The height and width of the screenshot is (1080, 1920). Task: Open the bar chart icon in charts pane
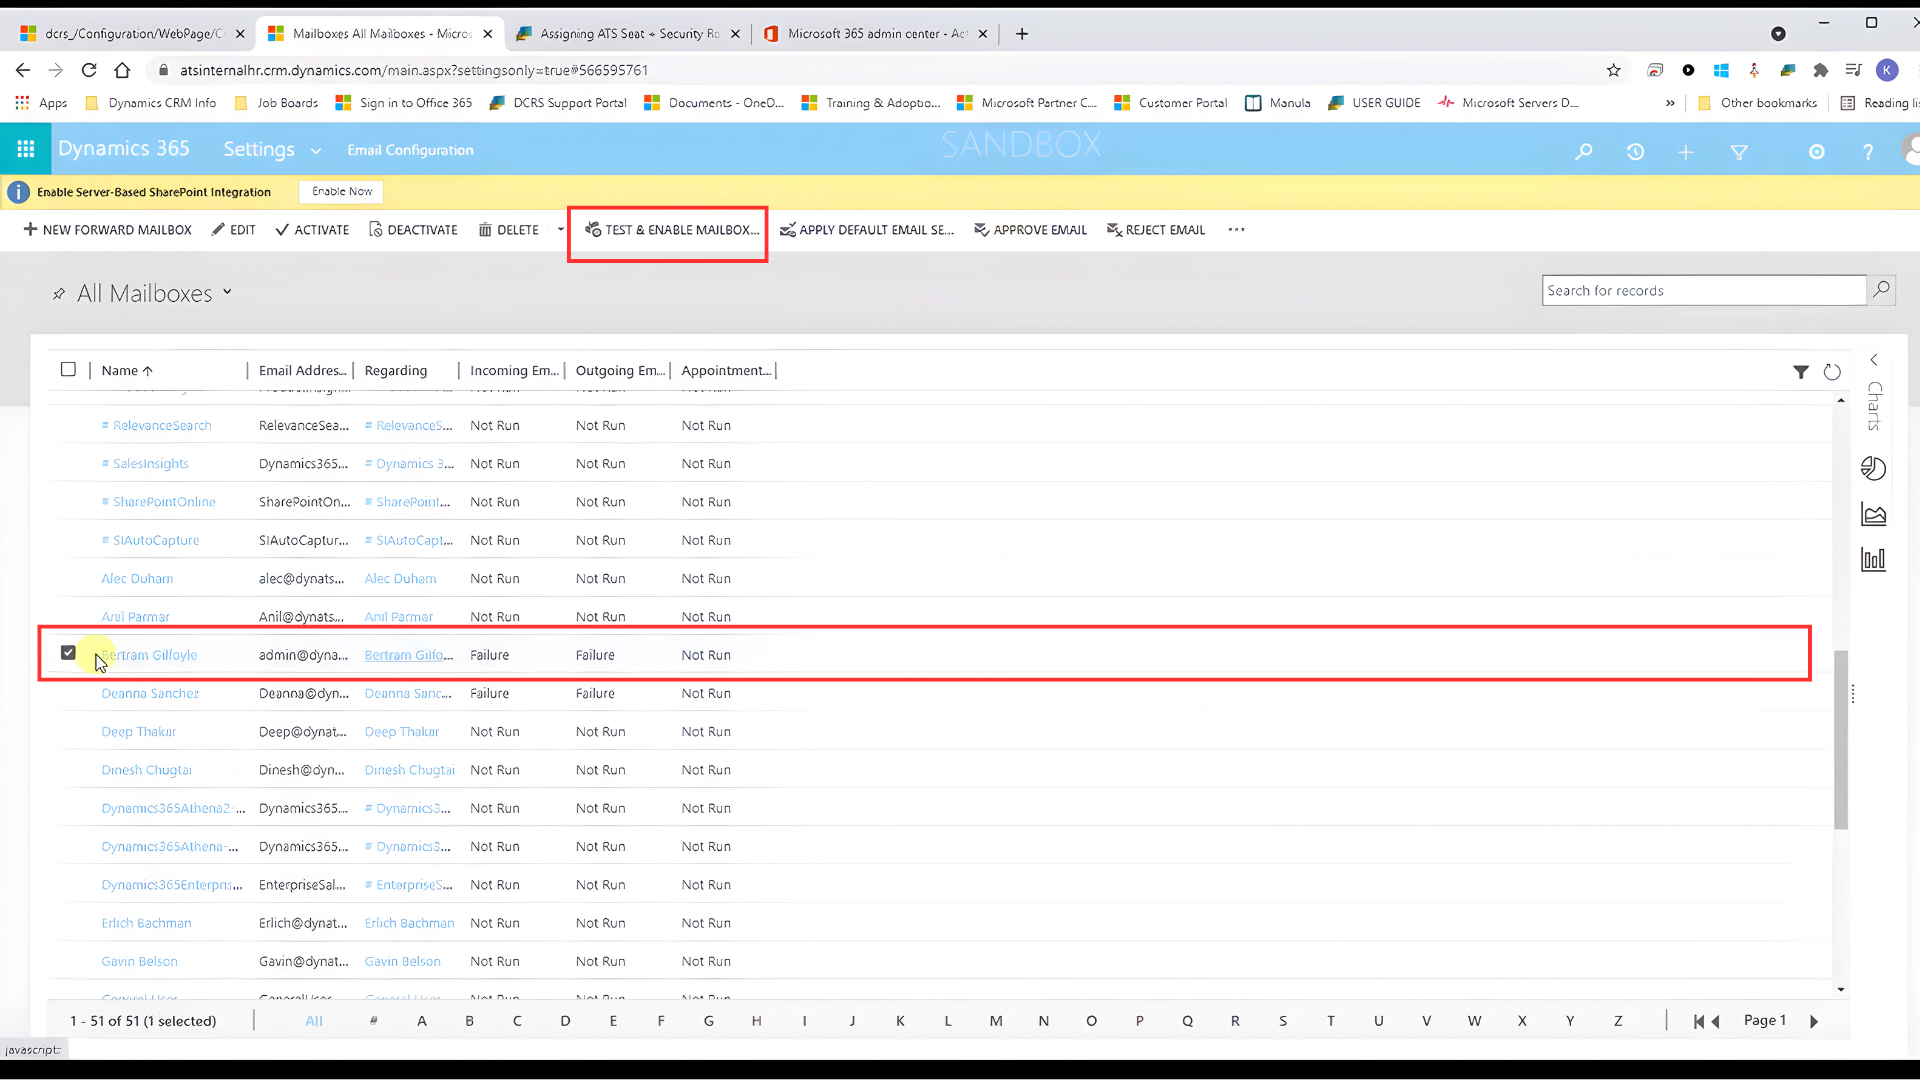pos(1873,559)
